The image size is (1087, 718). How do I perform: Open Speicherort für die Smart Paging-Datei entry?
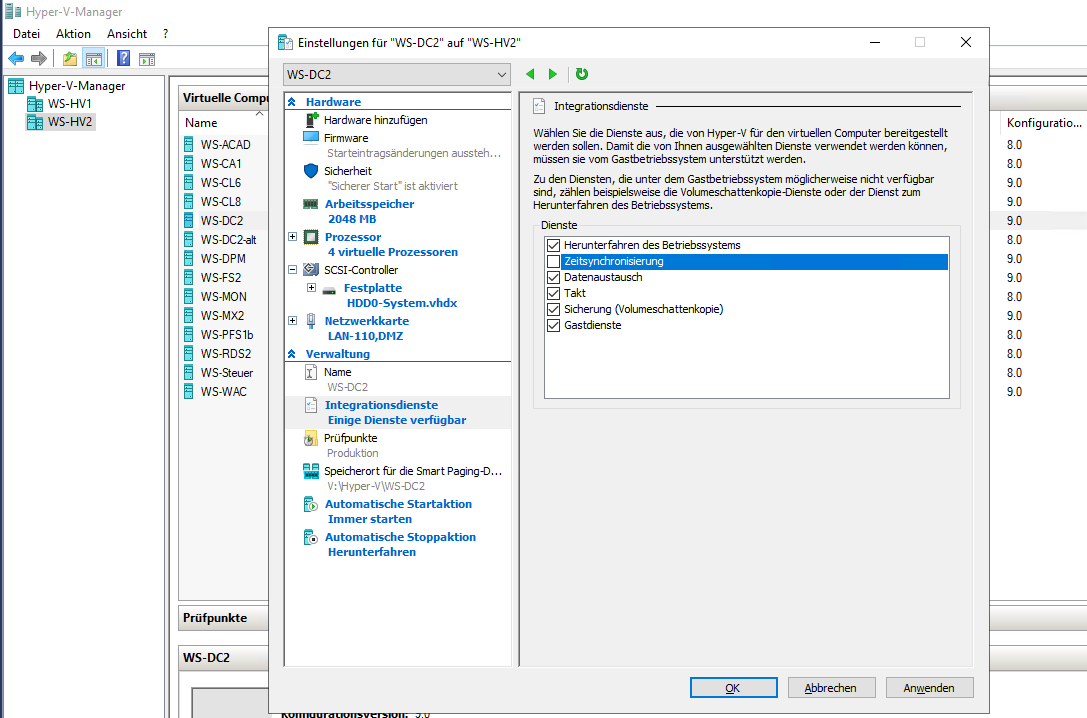tap(412, 471)
